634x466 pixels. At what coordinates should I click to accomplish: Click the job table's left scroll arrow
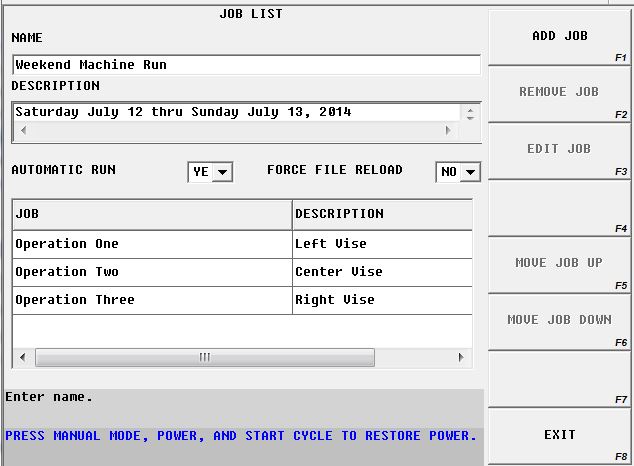click(x=23, y=357)
